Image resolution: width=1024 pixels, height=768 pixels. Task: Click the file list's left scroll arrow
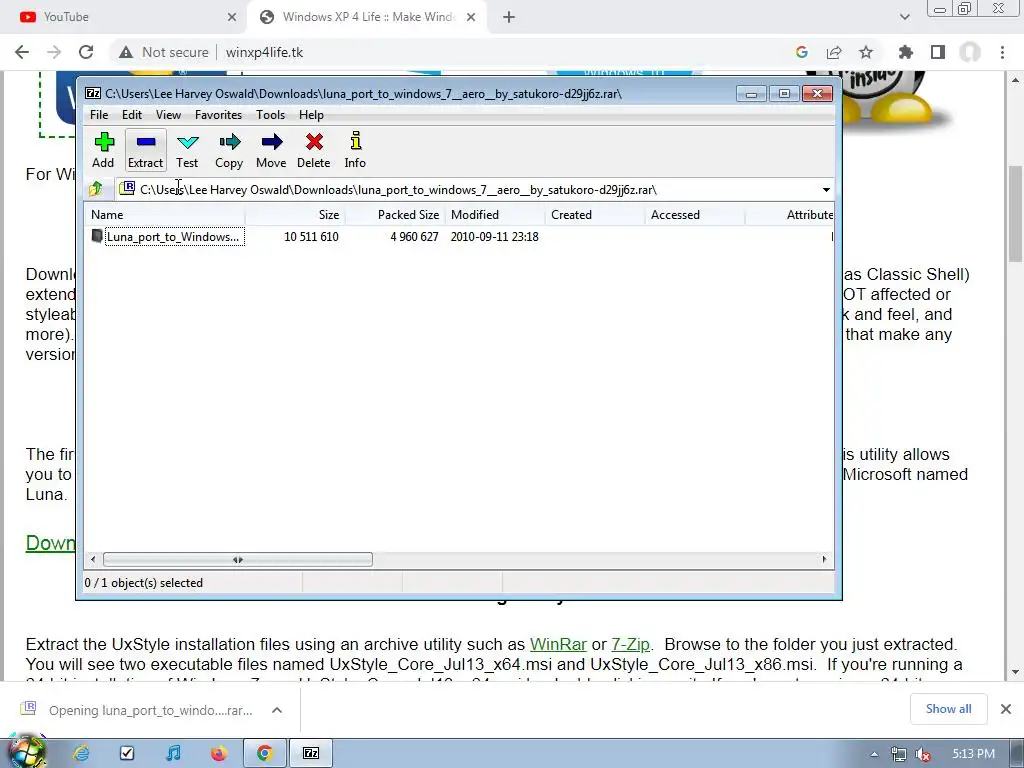93,560
